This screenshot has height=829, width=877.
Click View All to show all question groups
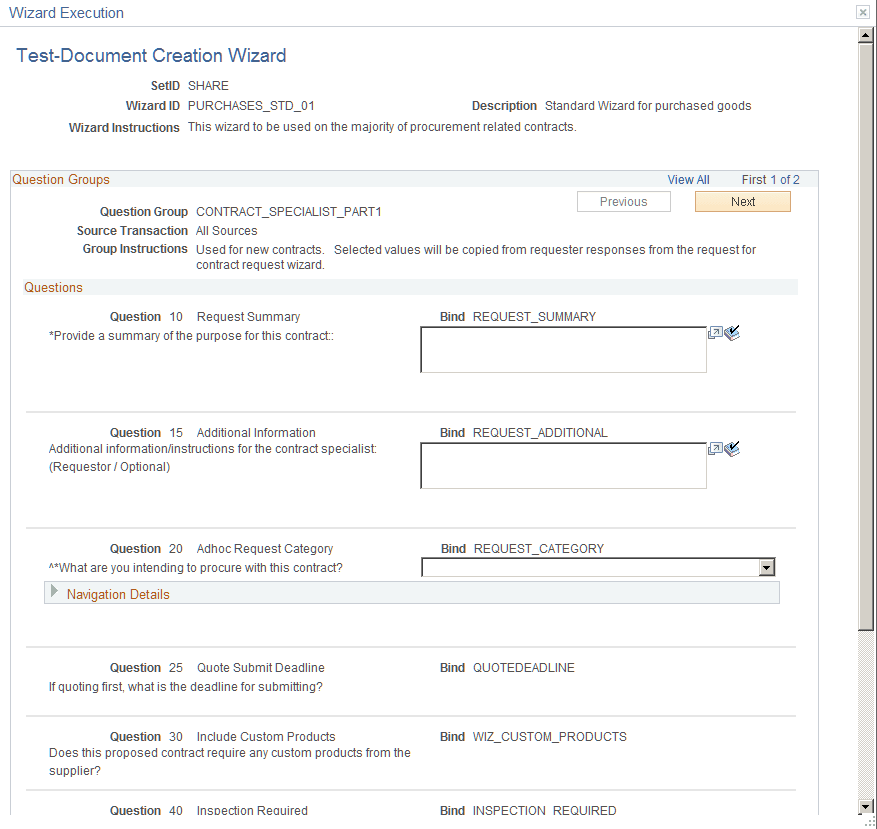688,179
